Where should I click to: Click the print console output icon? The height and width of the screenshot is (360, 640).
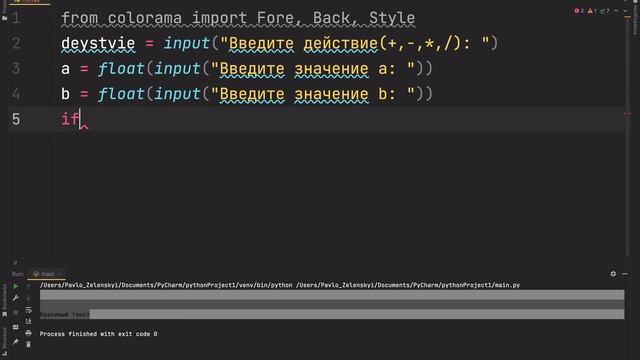click(28, 333)
